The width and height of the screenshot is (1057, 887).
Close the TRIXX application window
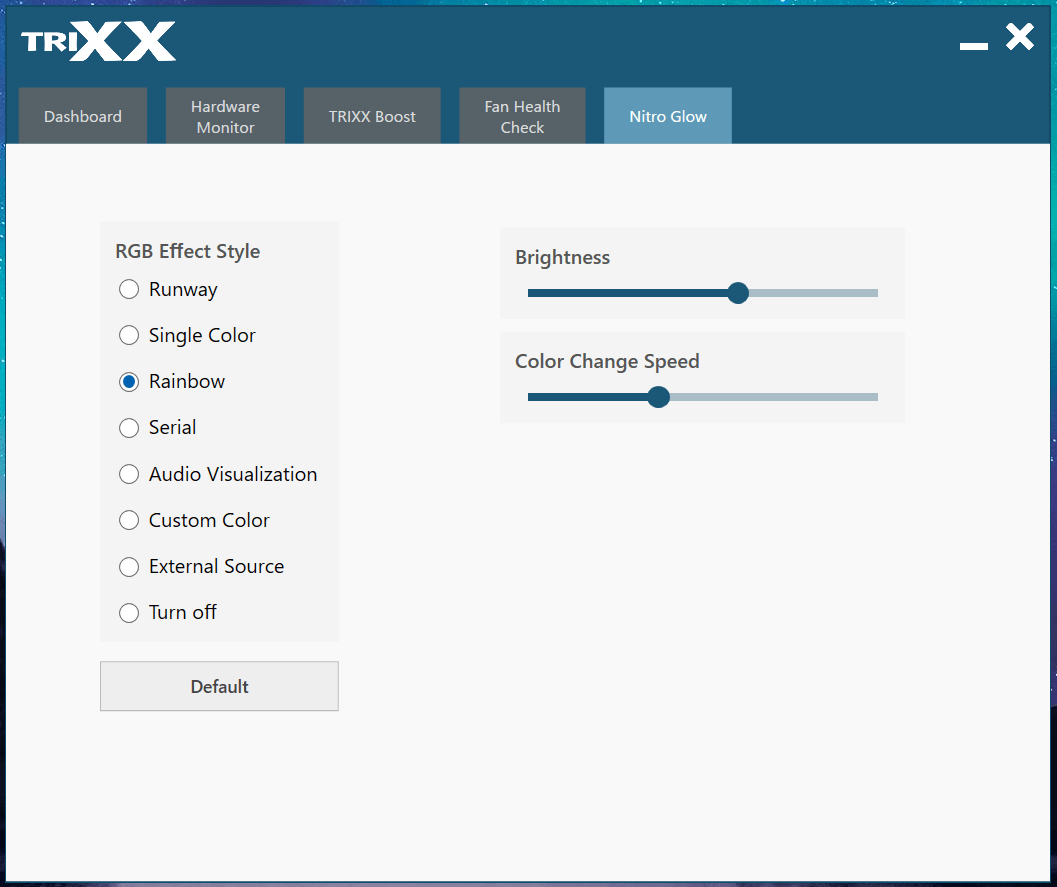pyautogui.click(x=1020, y=36)
